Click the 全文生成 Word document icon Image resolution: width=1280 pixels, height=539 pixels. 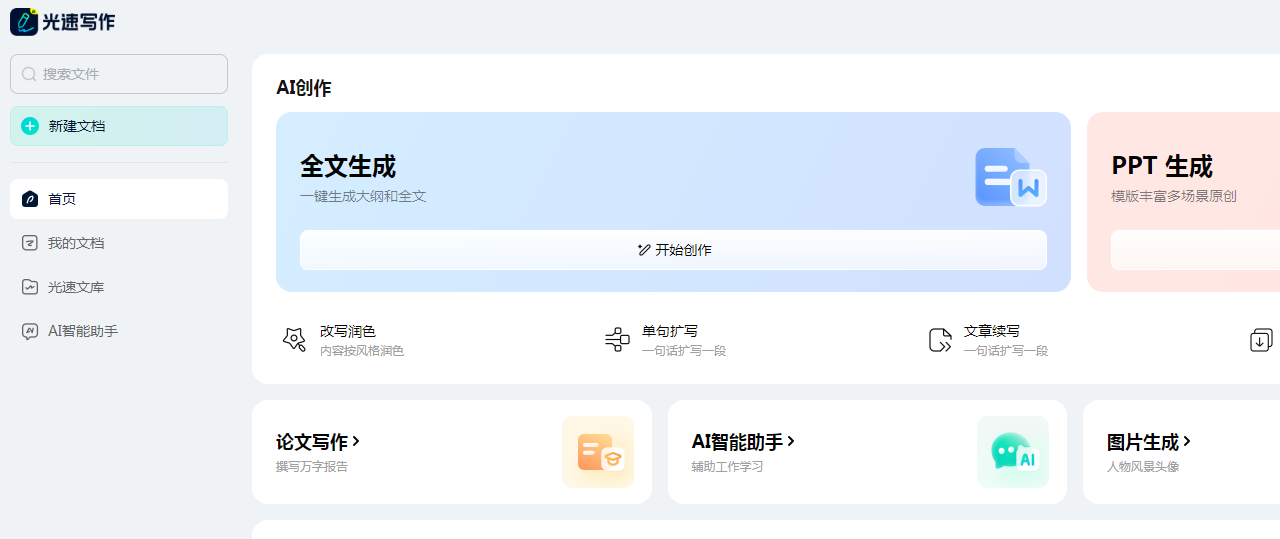(x=1010, y=177)
